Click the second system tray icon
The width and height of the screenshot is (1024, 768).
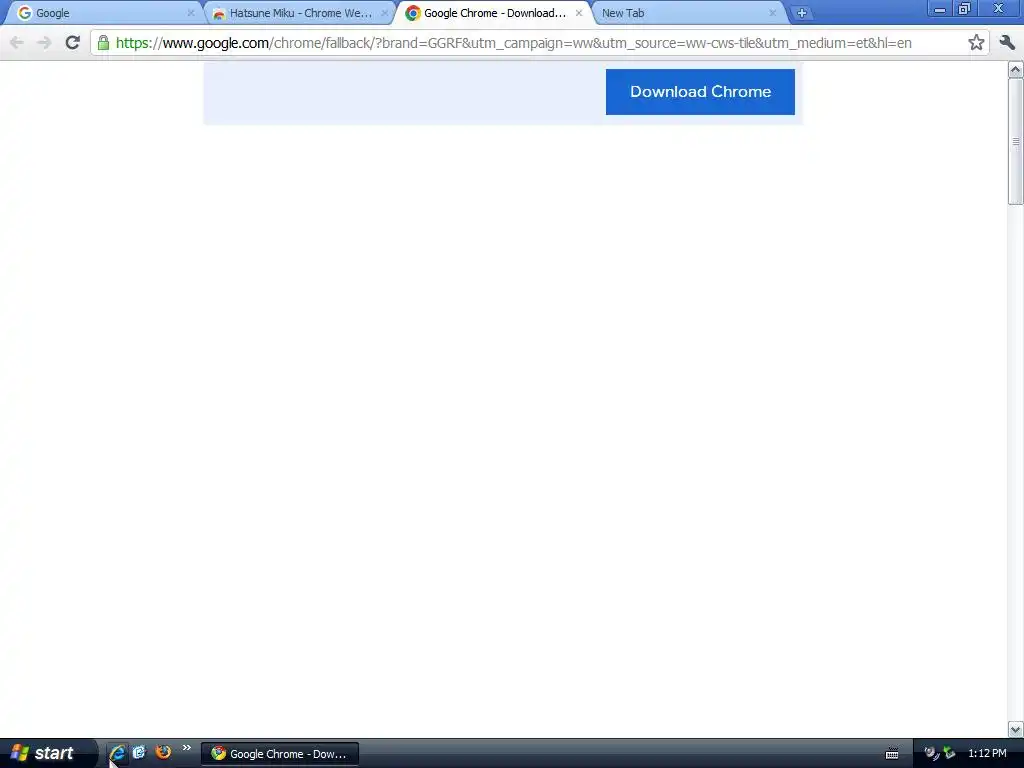coord(949,754)
